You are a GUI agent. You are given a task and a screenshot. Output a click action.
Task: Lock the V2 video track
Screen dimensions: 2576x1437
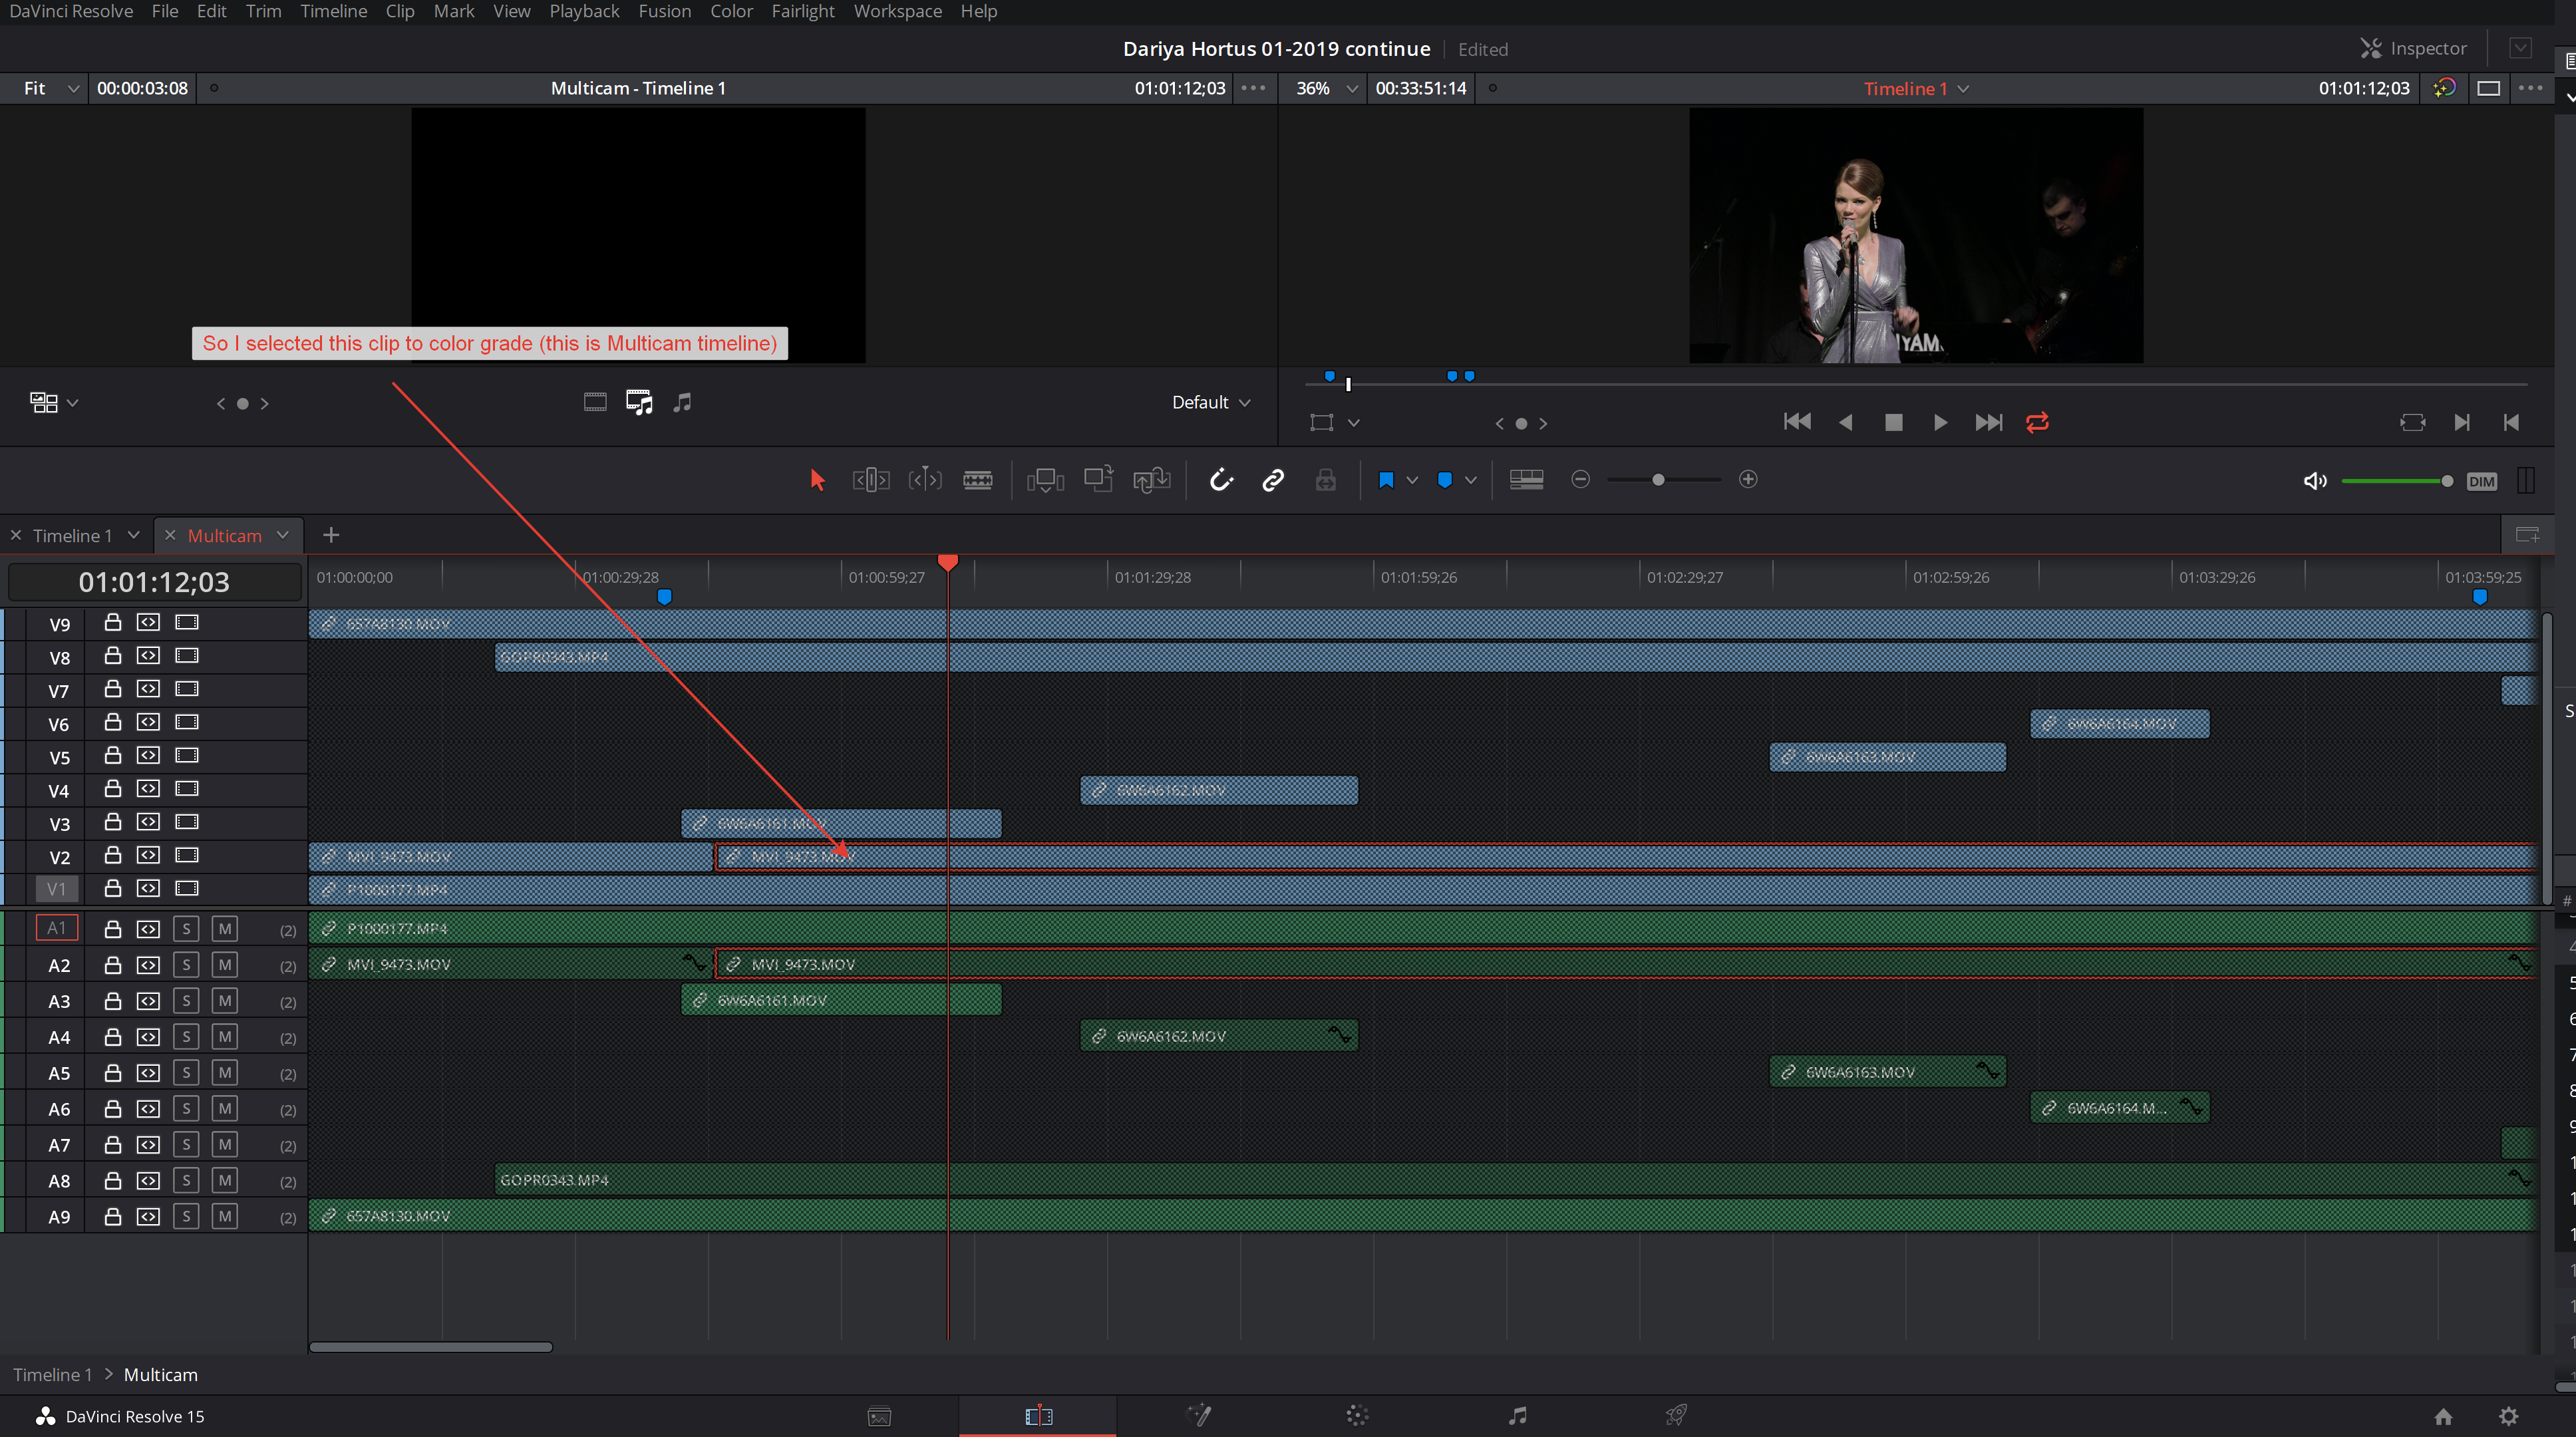112,856
